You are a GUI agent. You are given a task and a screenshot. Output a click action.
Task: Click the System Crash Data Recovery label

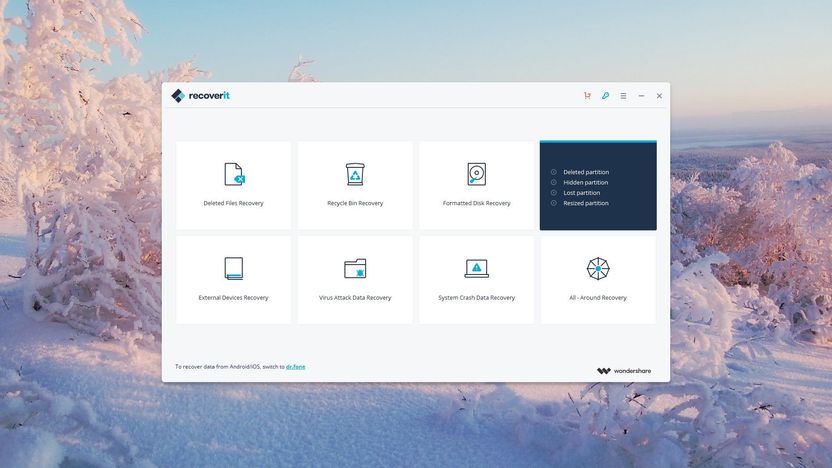pos(476,298)
